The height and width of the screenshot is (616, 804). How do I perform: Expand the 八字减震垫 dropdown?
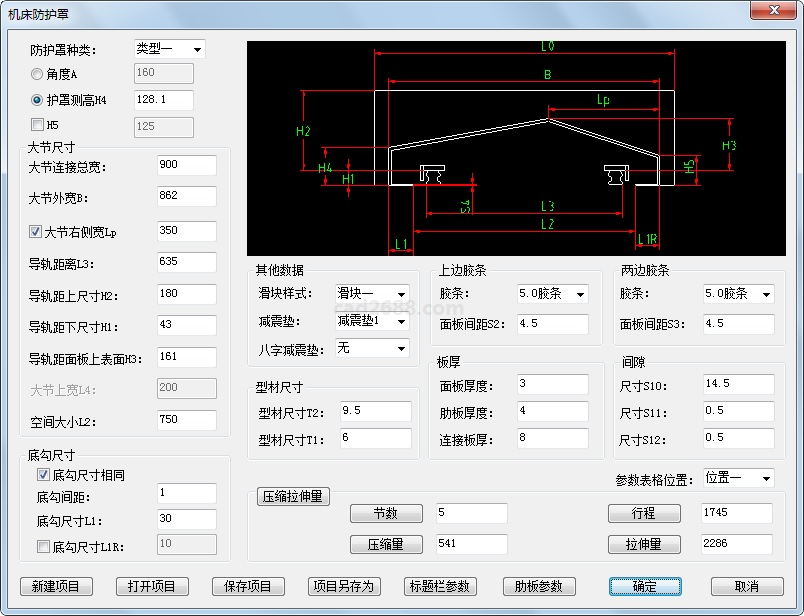point(372,348)
